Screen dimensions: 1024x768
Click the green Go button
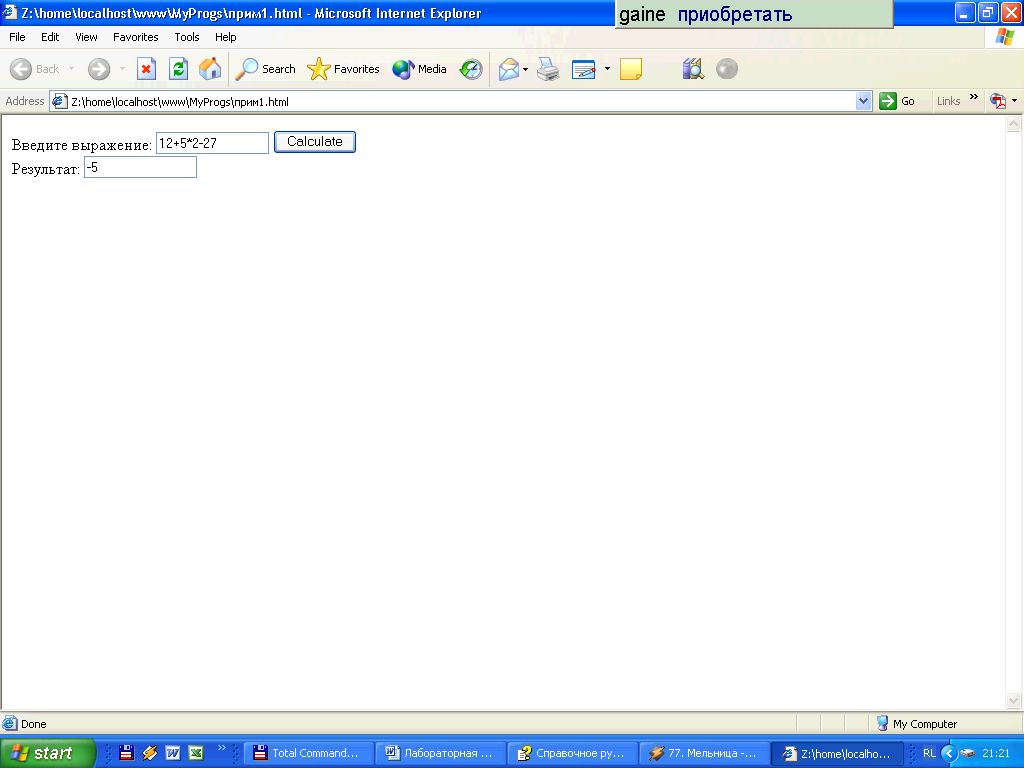(x=897, y=101)
